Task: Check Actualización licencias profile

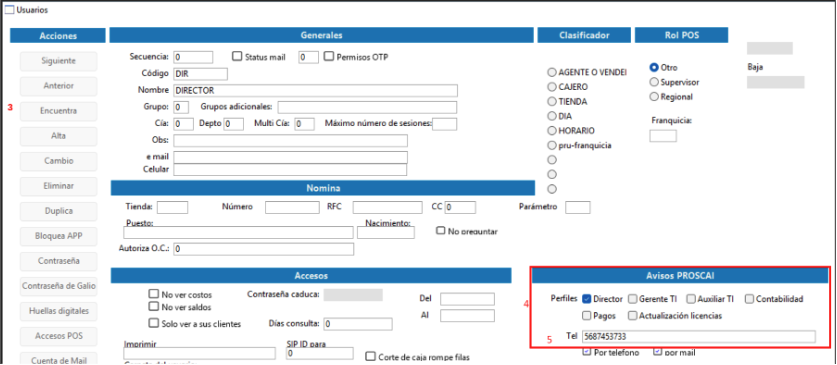Action: point(633,315)
